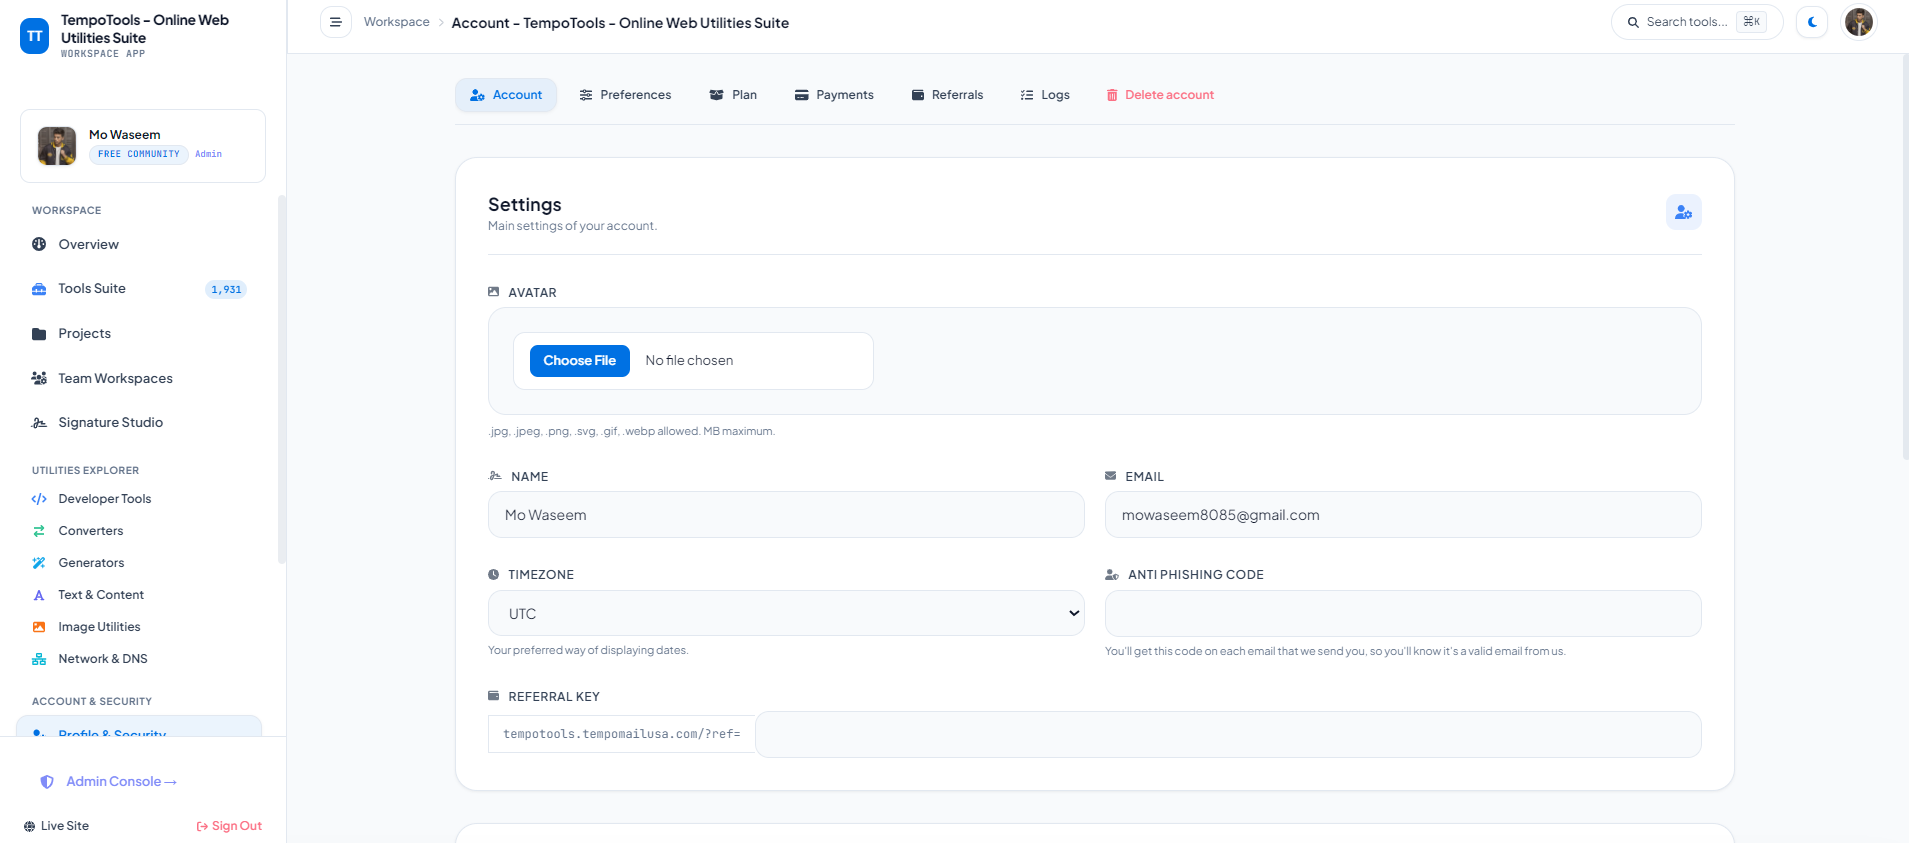This screenshot has width=1909, height=843.
Task: Click the Referral Key input field
Action: pyautogui.click(x=1228, y=734)
